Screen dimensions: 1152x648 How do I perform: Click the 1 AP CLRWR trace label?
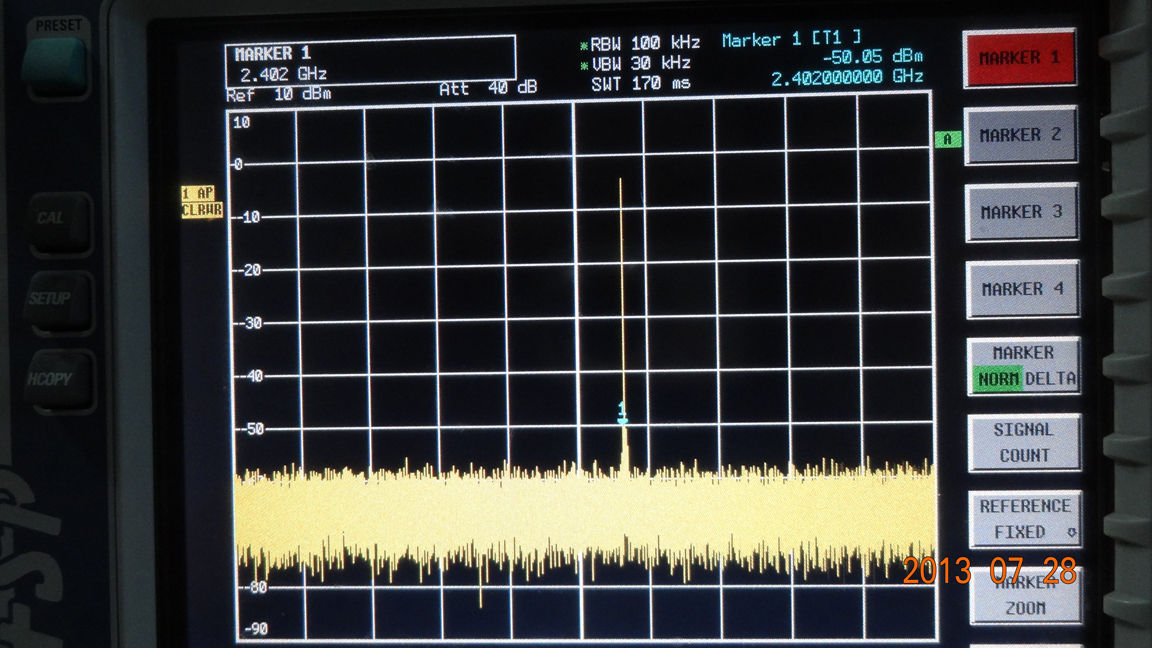click(x=201, y=201)
